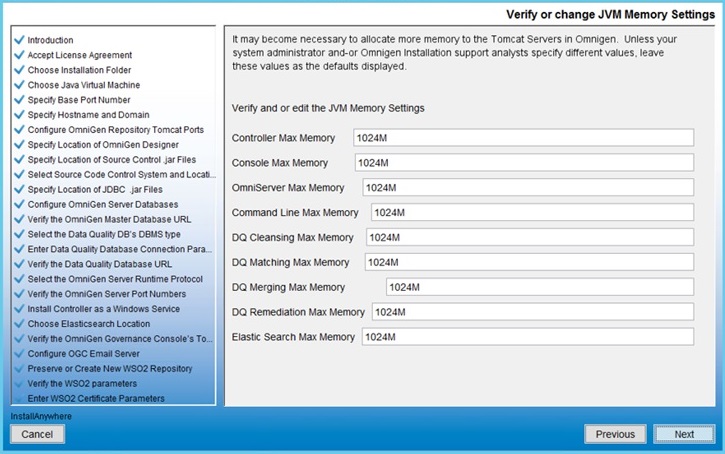Click the checkmark beside Specify Base Port Number
Viewport: 725px width, 454px height.
19,99
